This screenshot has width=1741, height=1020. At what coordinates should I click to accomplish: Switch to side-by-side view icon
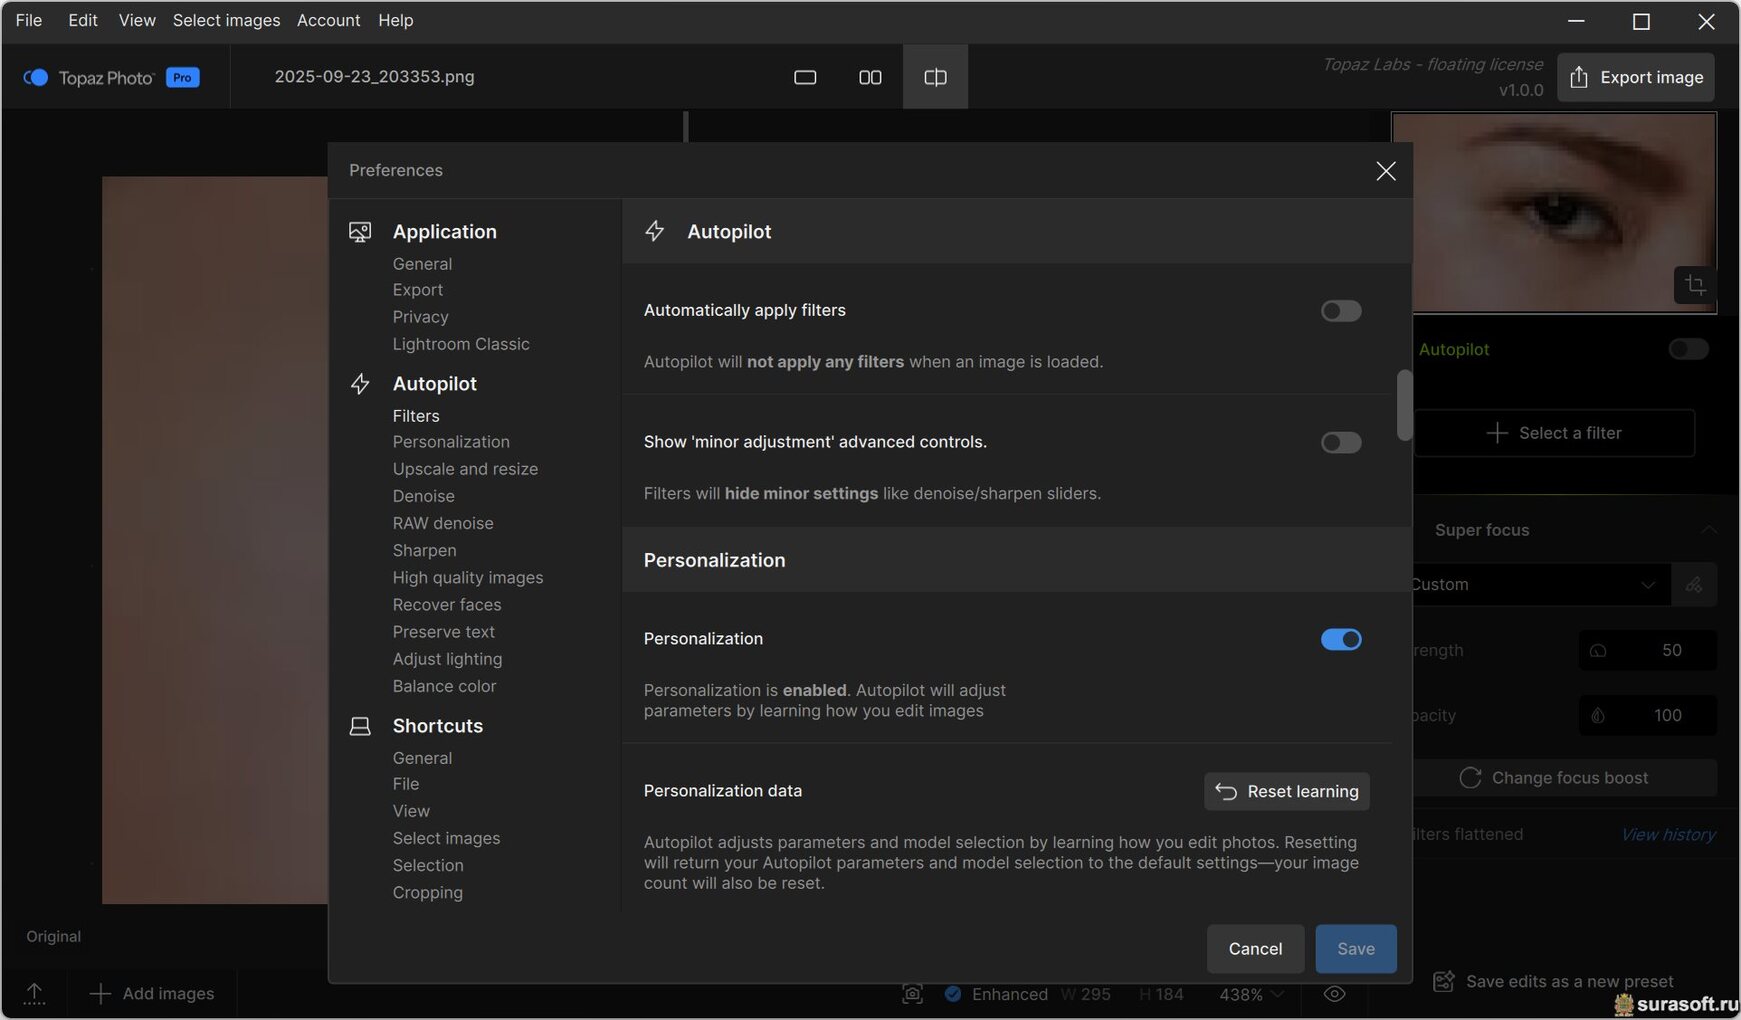point(870,77)
